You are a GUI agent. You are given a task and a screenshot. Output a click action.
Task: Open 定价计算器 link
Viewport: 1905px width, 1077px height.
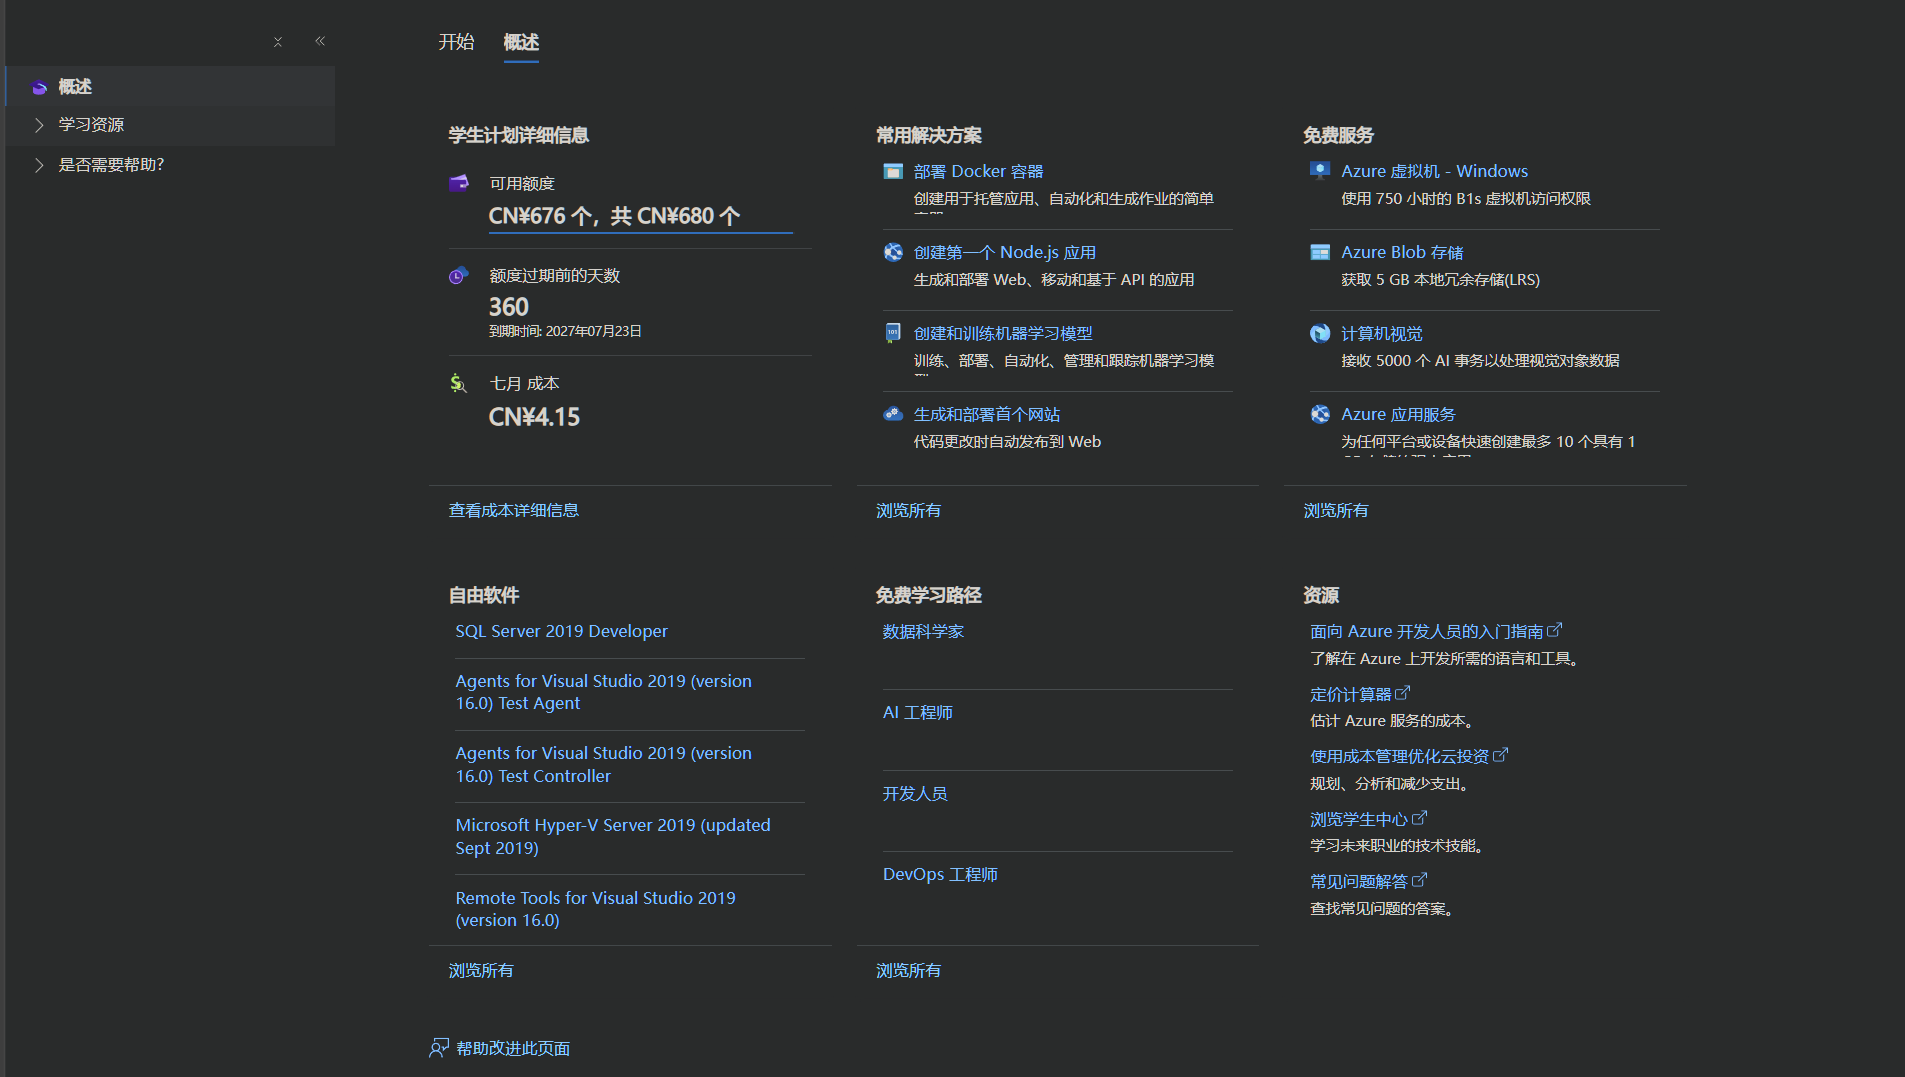[1351, 694]
